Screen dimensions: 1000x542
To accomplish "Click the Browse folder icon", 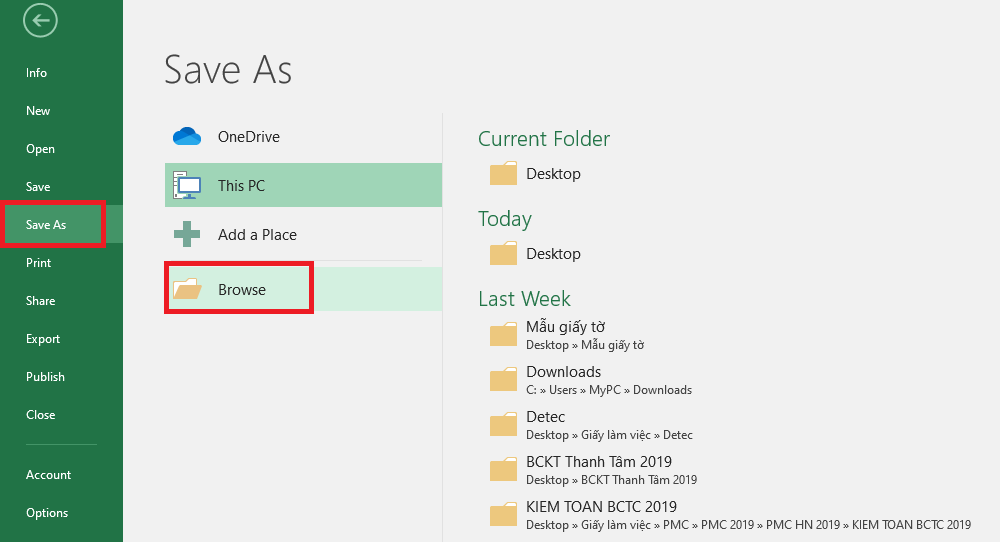I will click(187, 290).
